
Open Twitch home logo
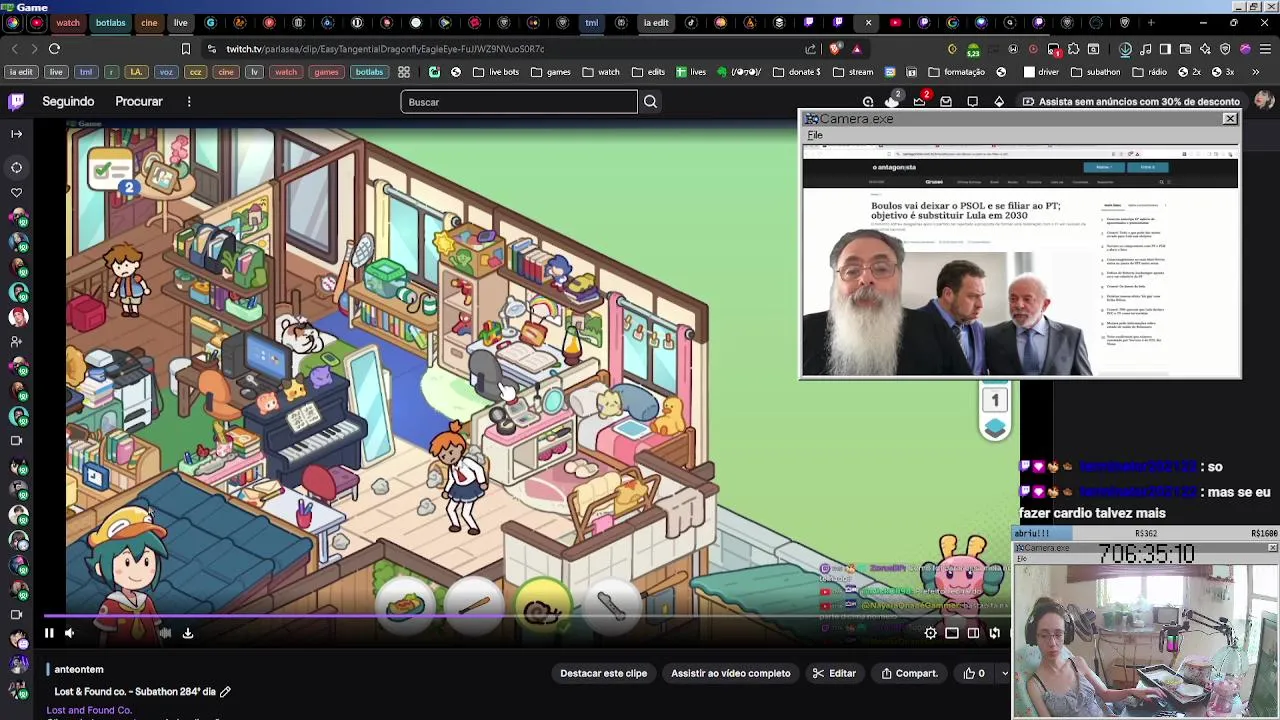(16, 101)
